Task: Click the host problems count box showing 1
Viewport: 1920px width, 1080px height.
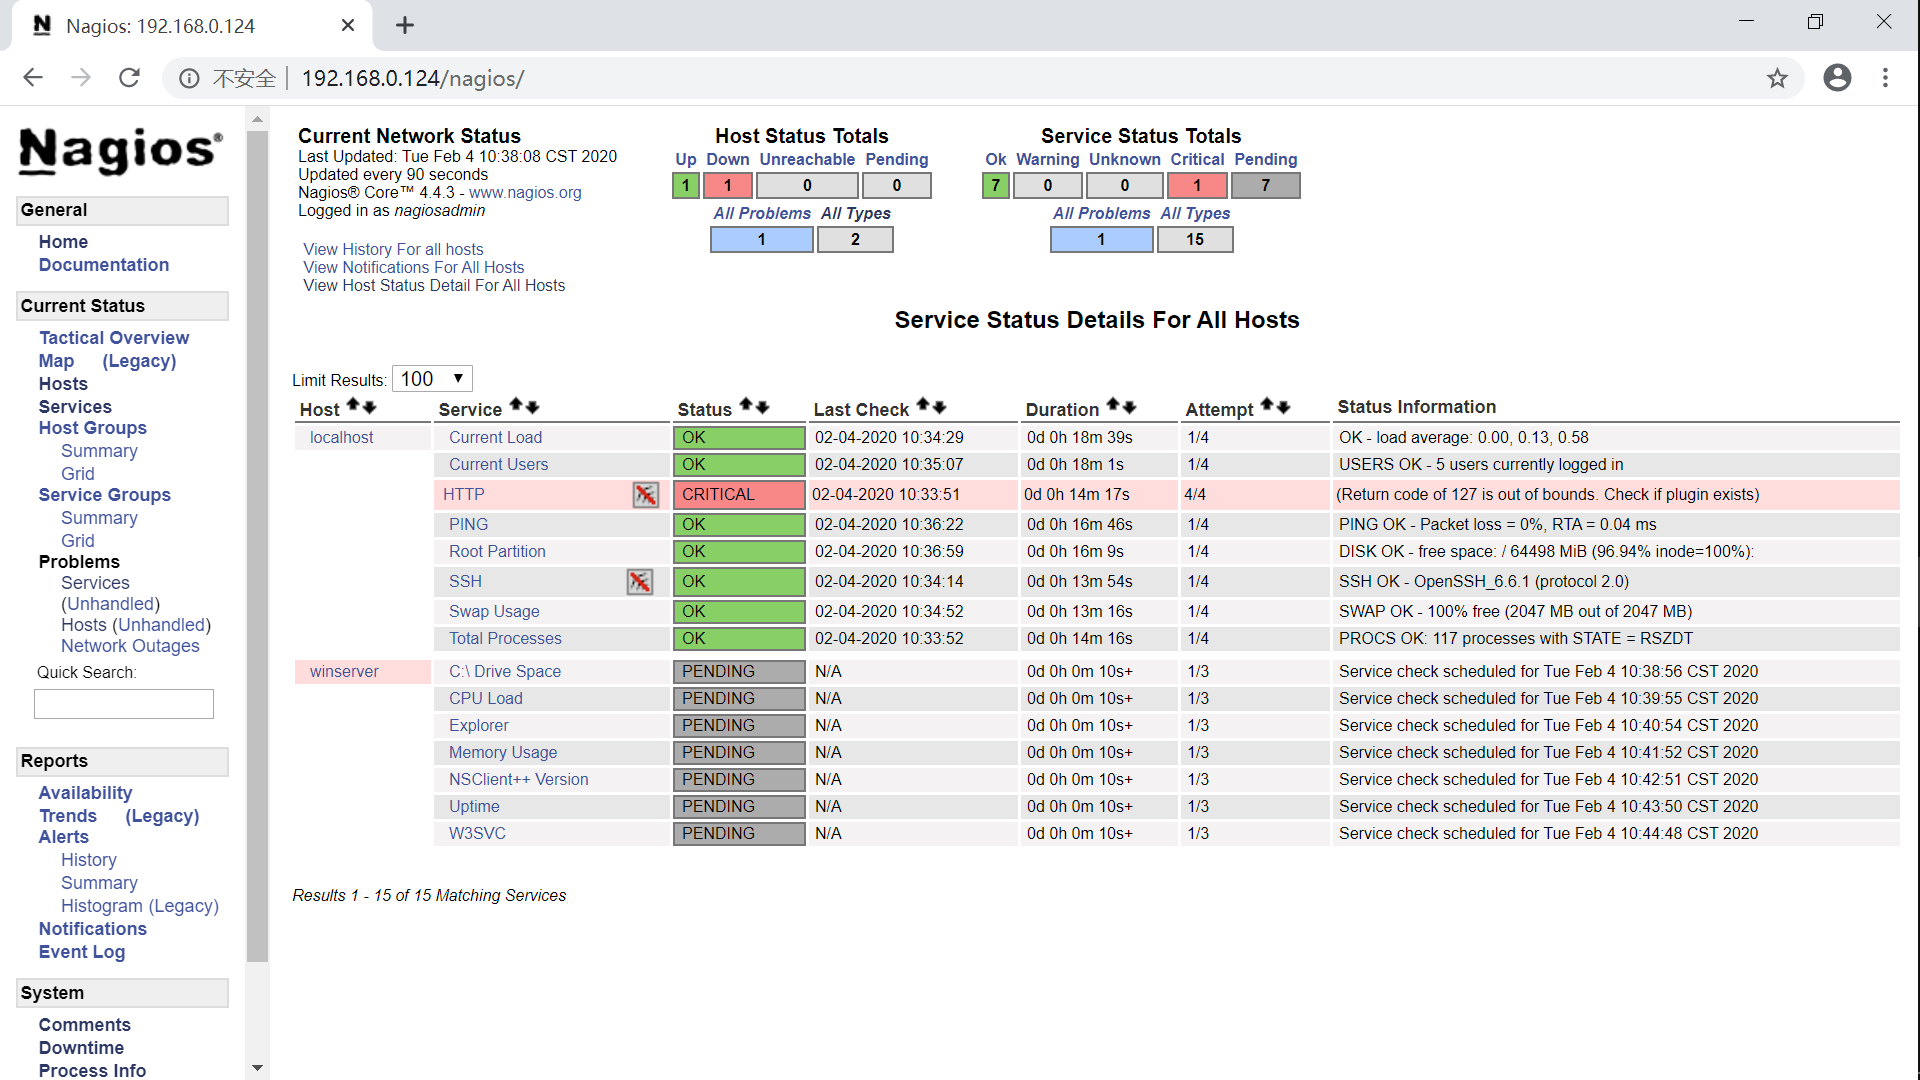Action: [x=761, y=239]
